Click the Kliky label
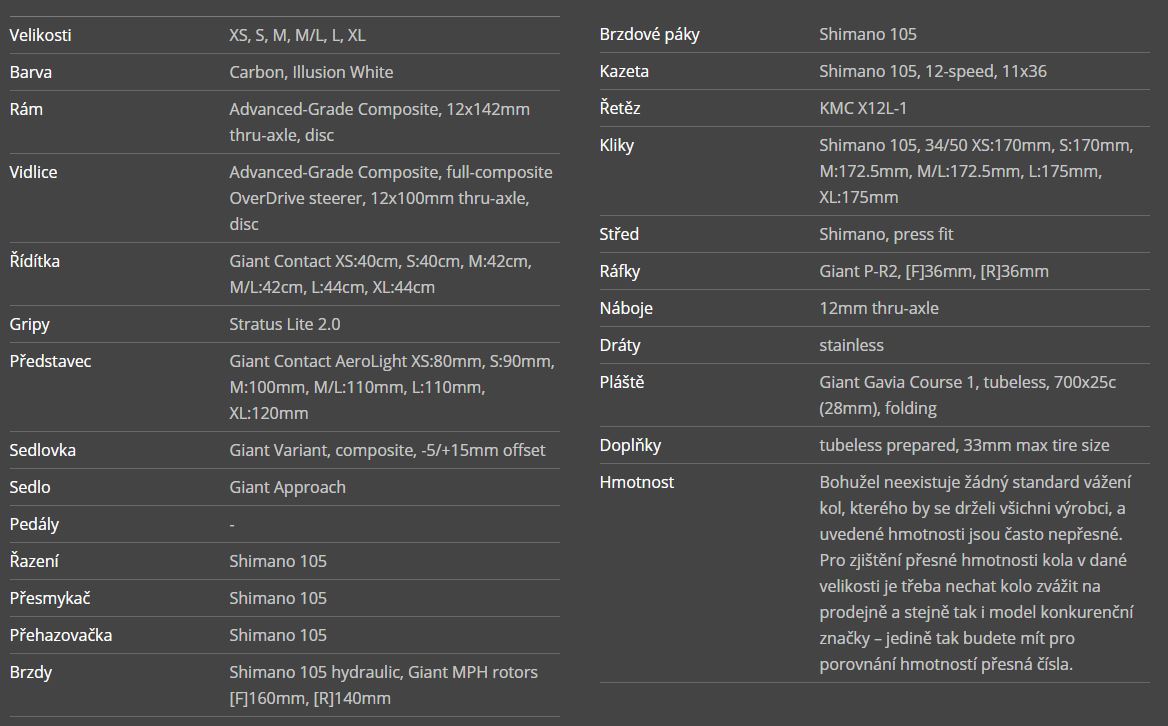 [x=617, y=145]
